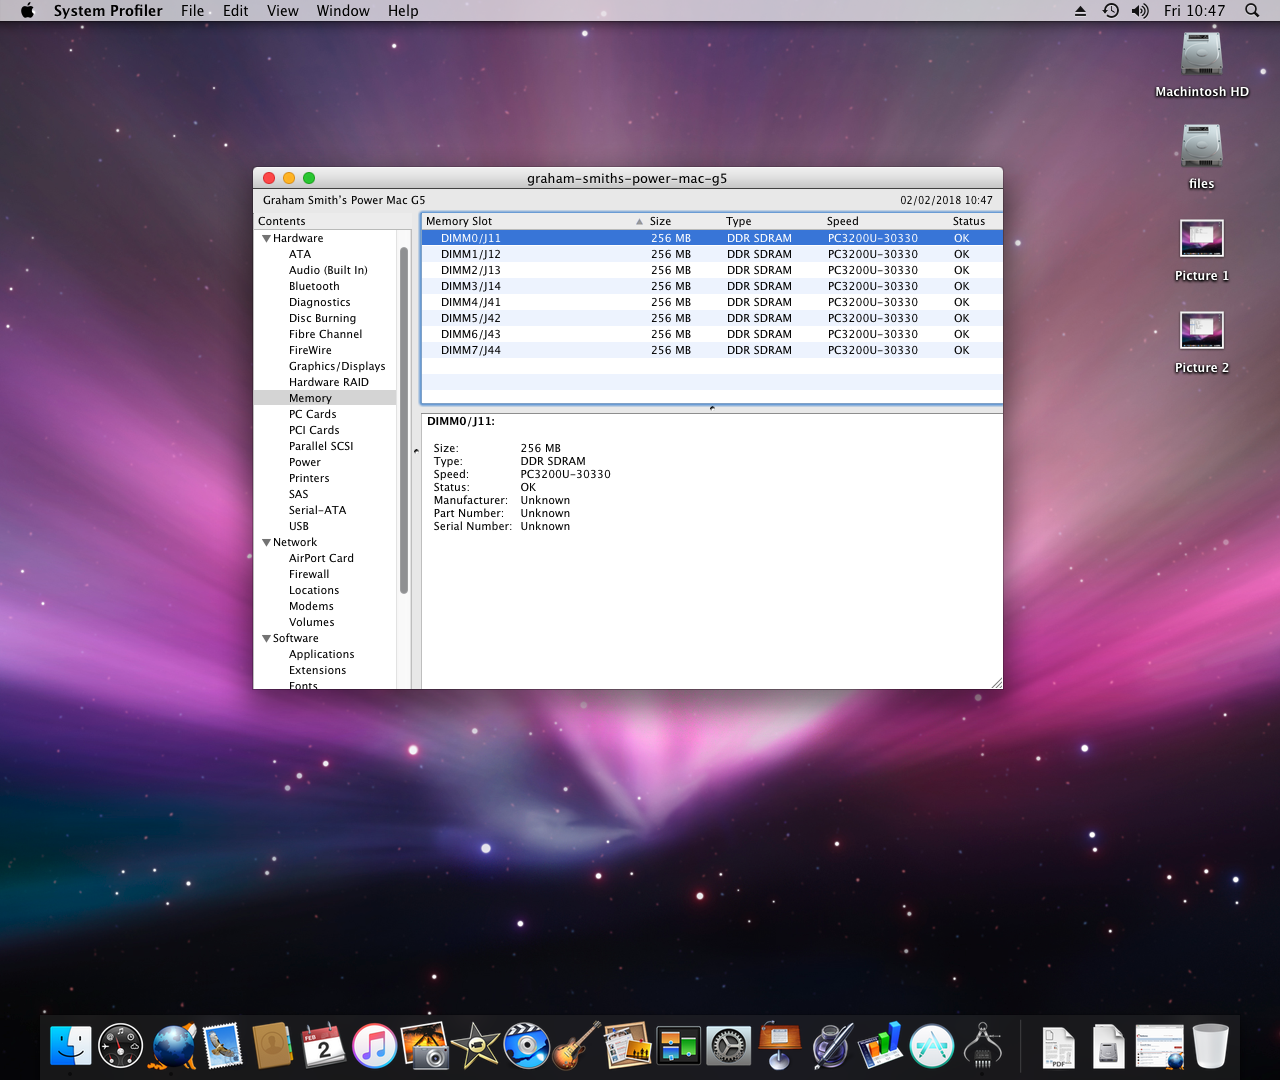Select the files drive on desktop
The width and height of the screenshot is (1280, 1080).
[x=1202, y=147]
